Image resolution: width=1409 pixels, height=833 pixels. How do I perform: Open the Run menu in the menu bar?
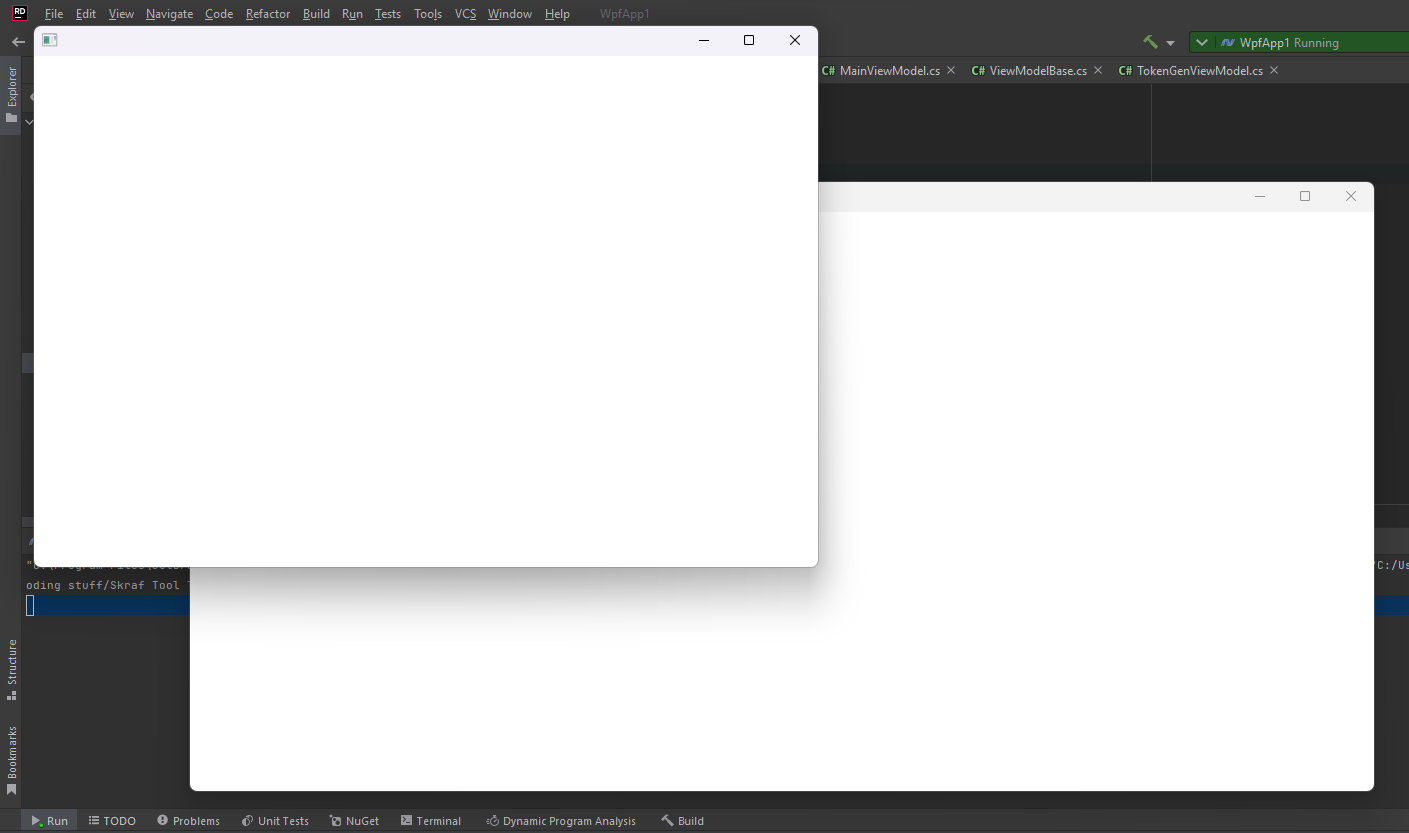click(352, 14)
